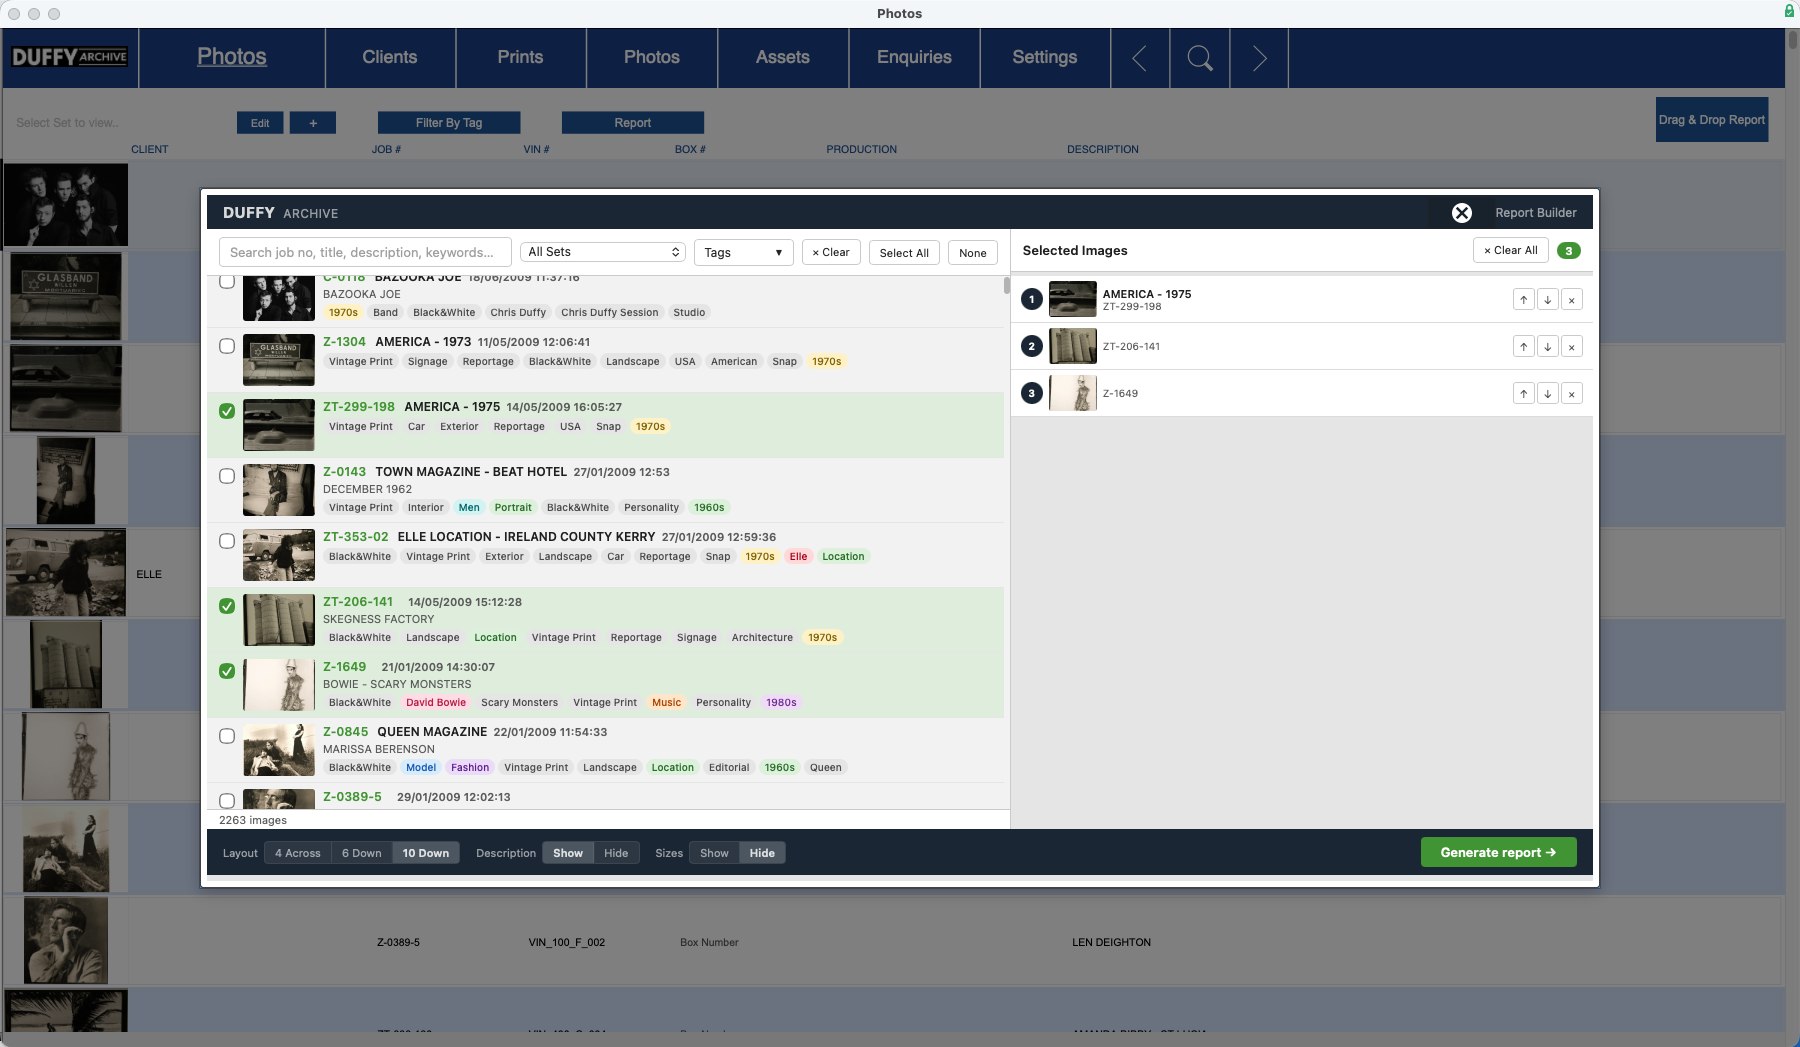The image size is (1800, 1047).
Task: Open the All Sets dropdown
Action: [x=603, y=252]
